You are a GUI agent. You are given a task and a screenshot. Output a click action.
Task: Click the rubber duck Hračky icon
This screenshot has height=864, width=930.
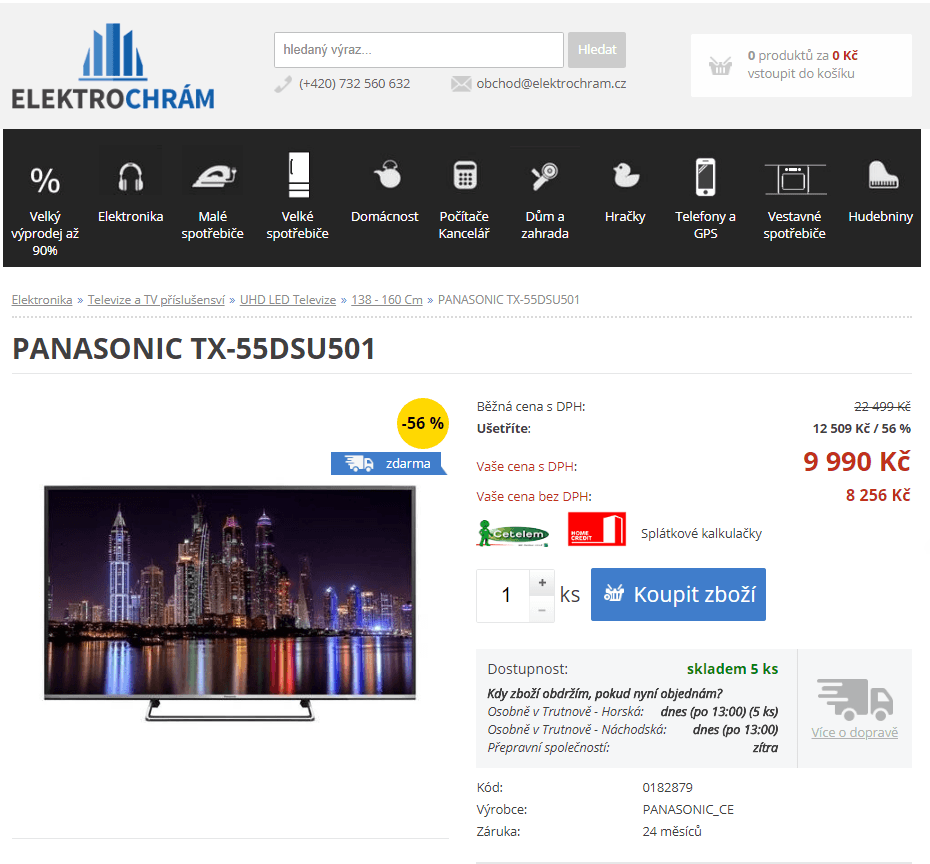(x=625, y=175)
